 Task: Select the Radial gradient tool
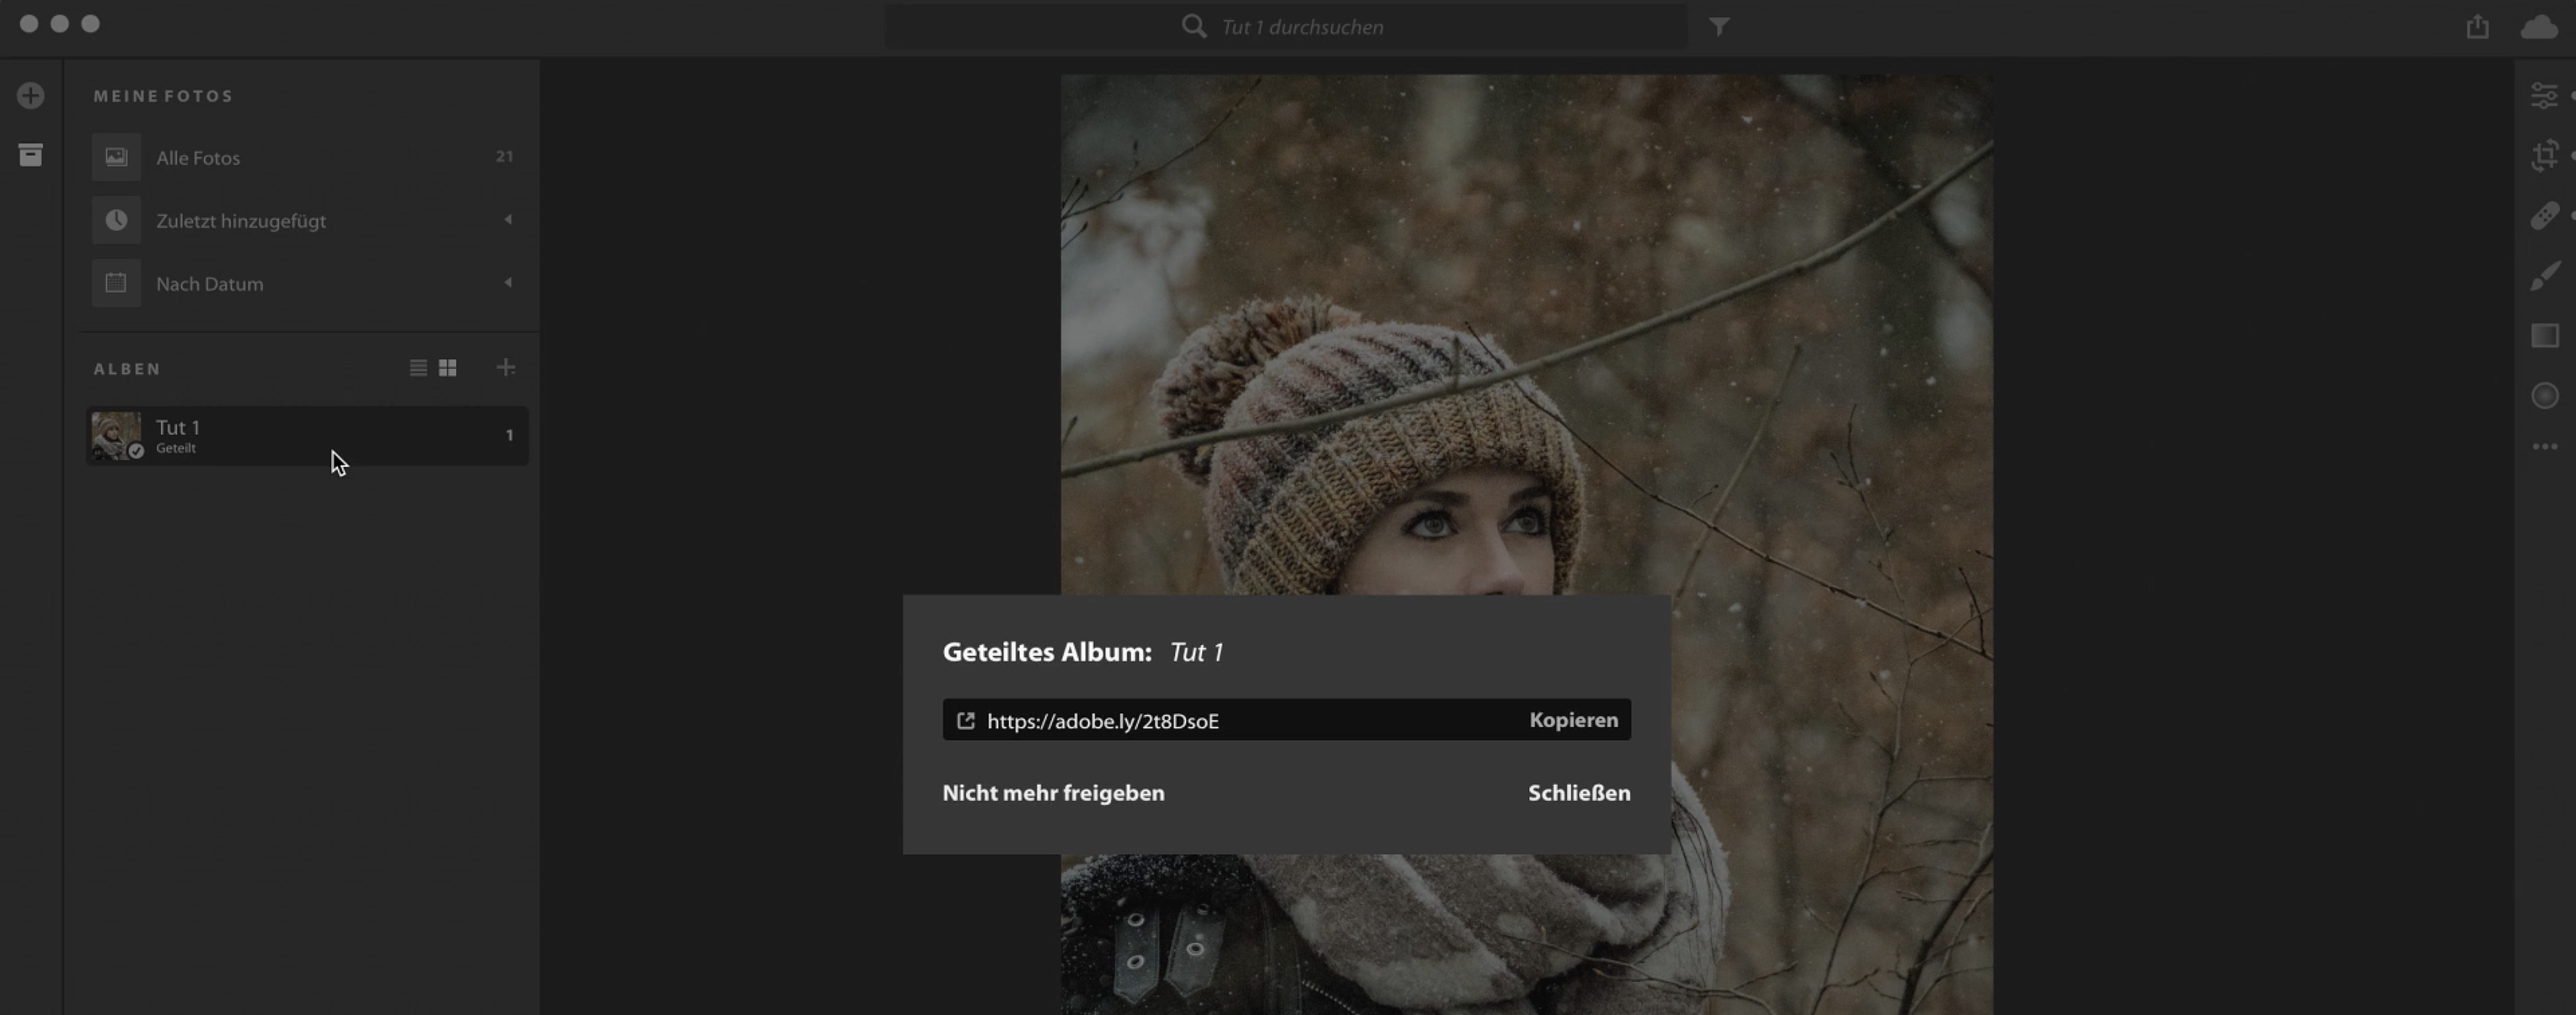2544,396
